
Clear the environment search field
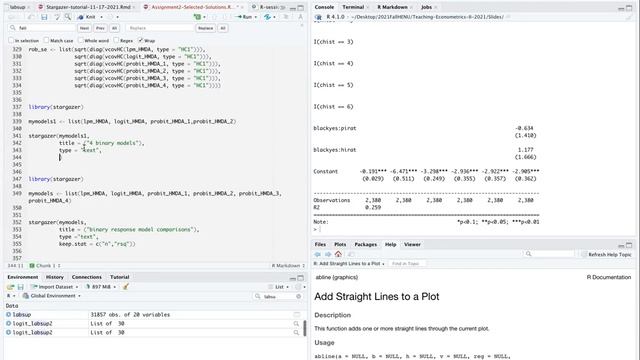[298, 296]
